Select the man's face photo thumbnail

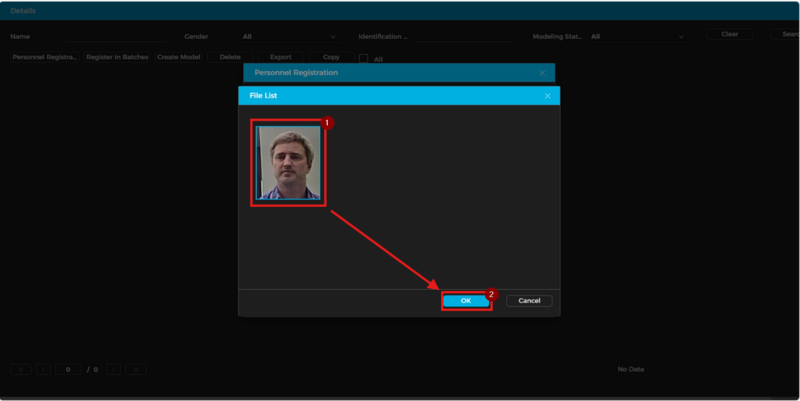click(288, 163)
